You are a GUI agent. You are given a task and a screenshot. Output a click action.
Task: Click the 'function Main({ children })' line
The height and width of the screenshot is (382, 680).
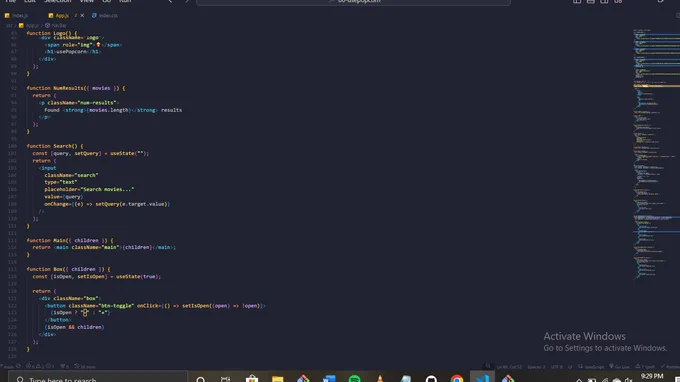[70, 240]
